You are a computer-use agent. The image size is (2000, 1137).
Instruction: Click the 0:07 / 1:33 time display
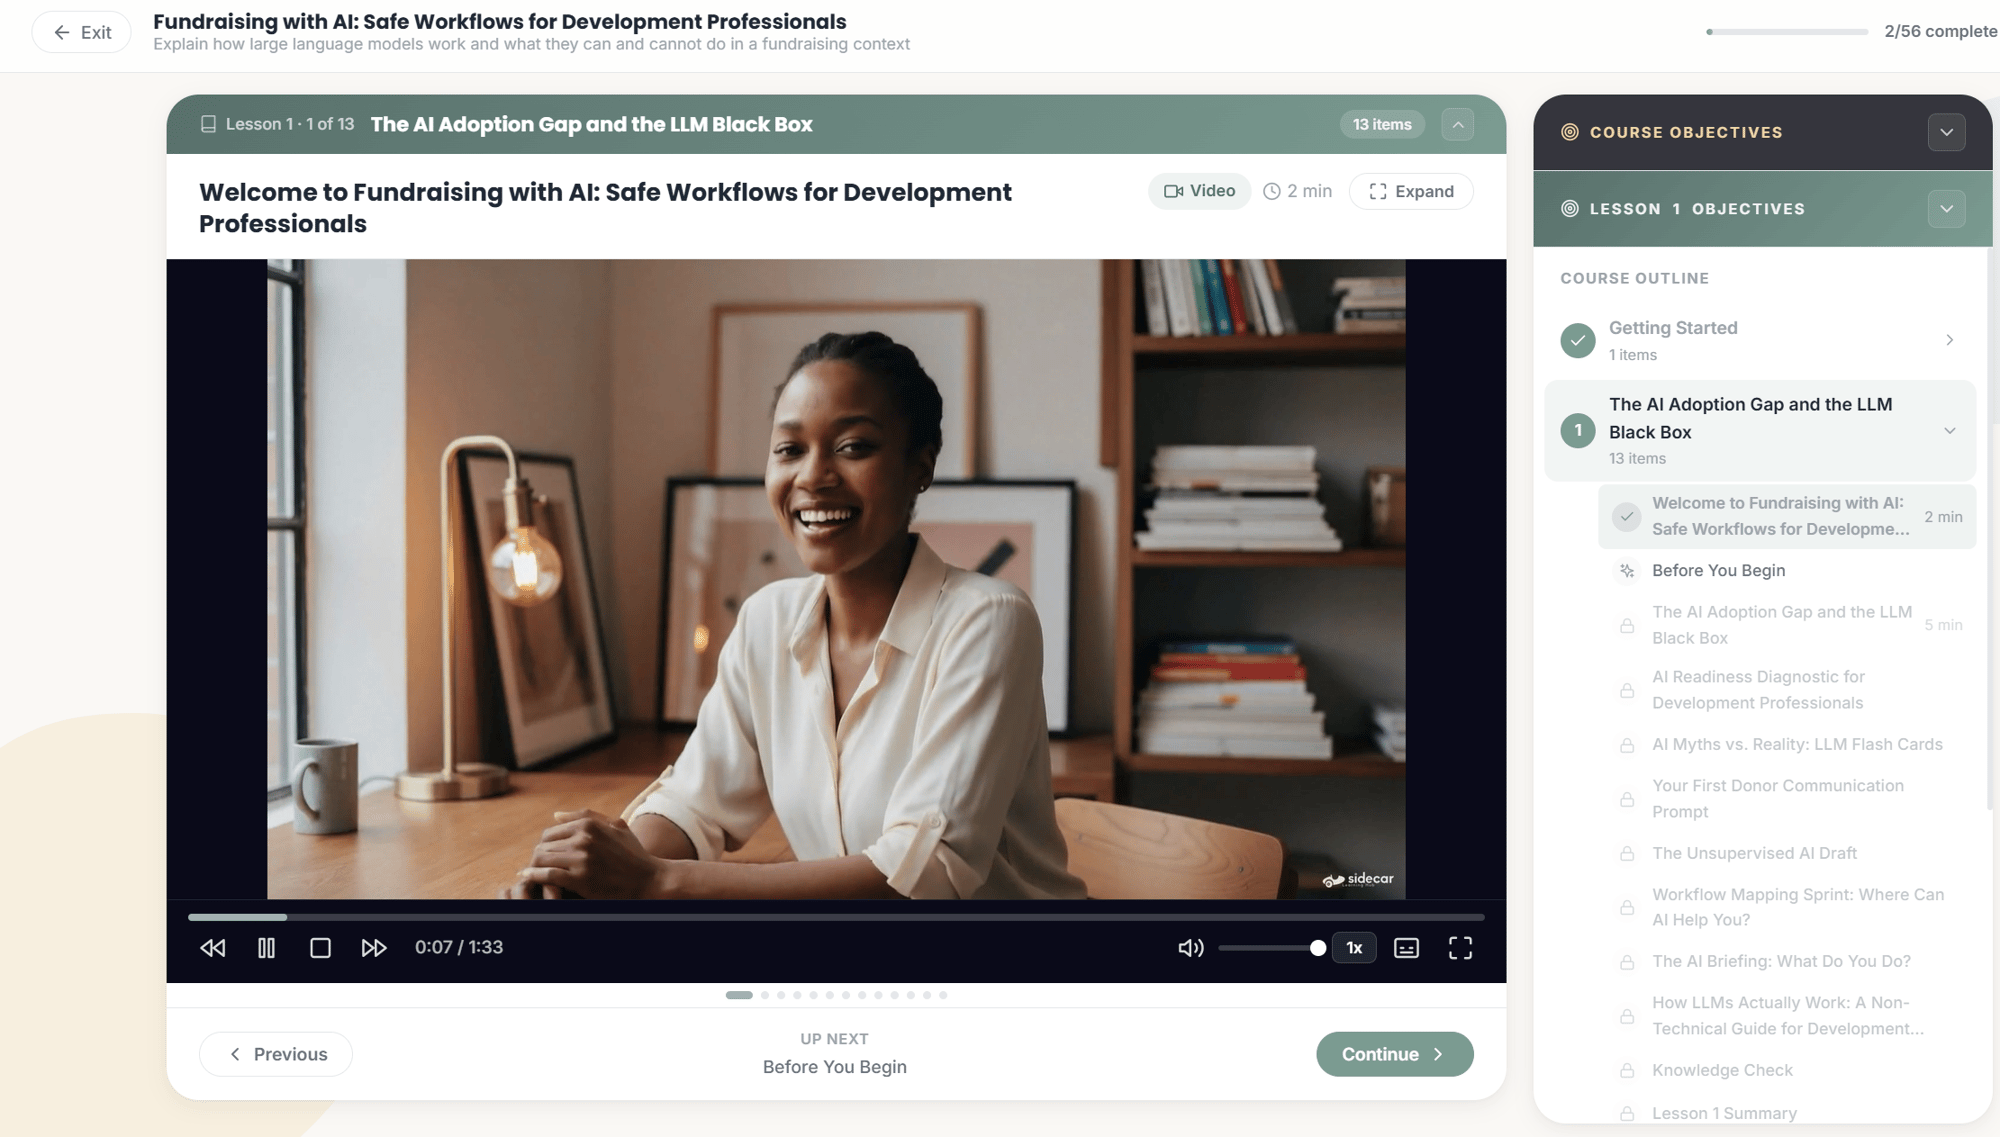[459, 947]
